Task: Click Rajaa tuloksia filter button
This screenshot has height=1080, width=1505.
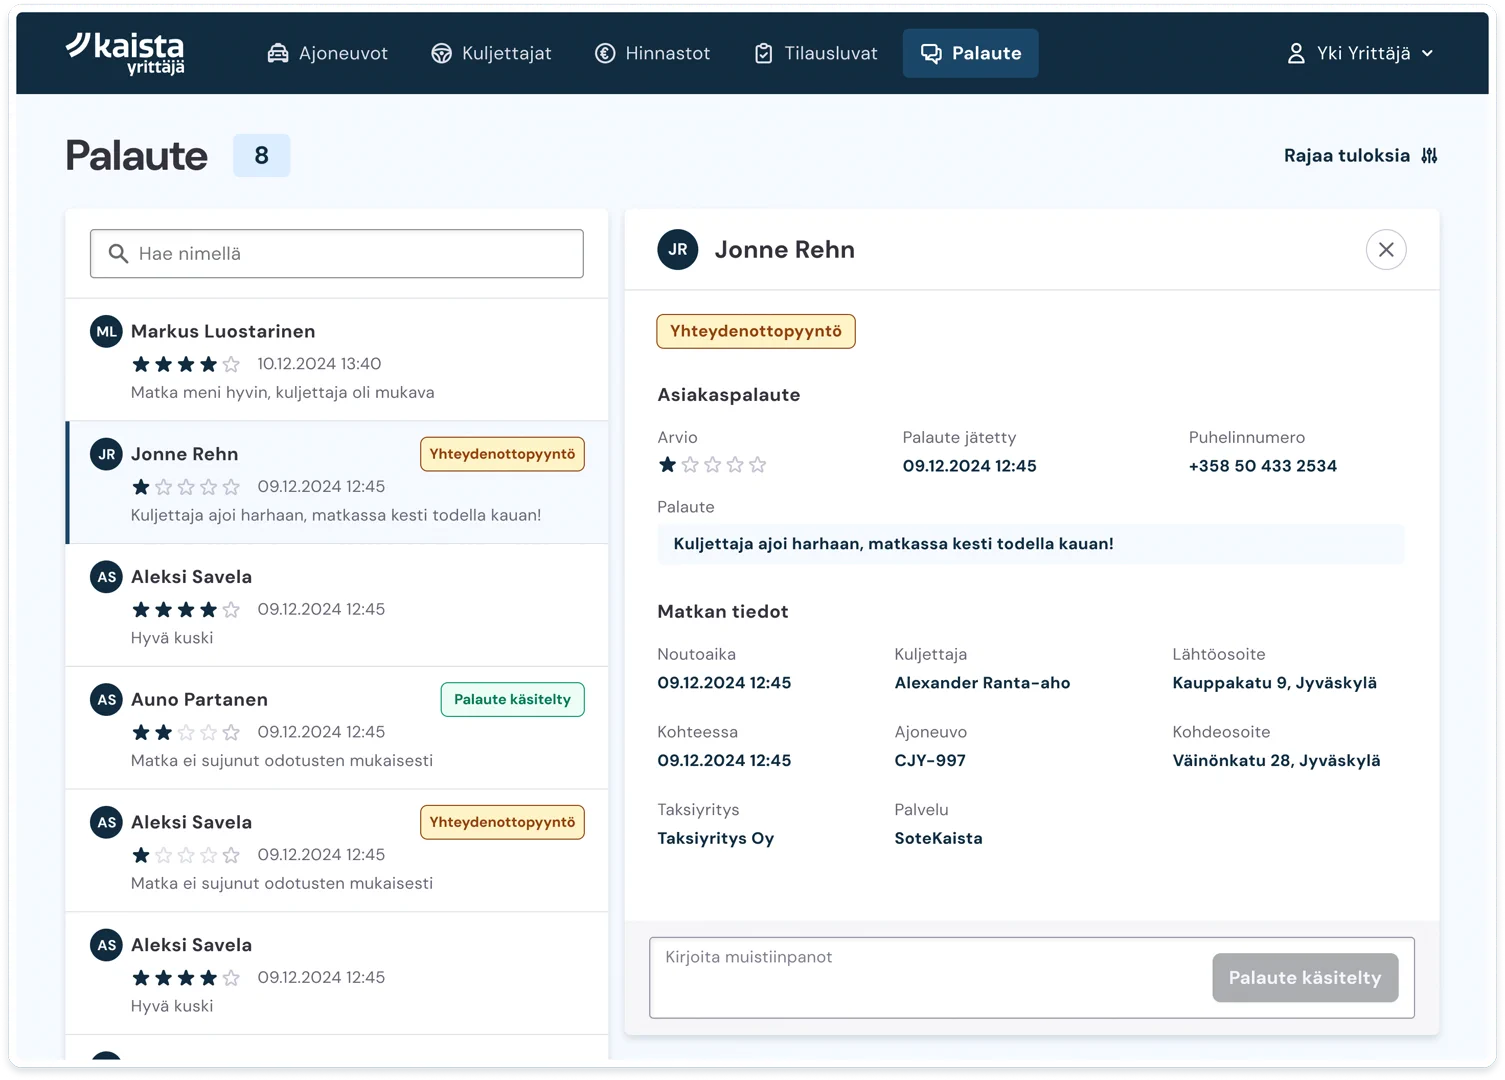Action: pos(1360,155)
